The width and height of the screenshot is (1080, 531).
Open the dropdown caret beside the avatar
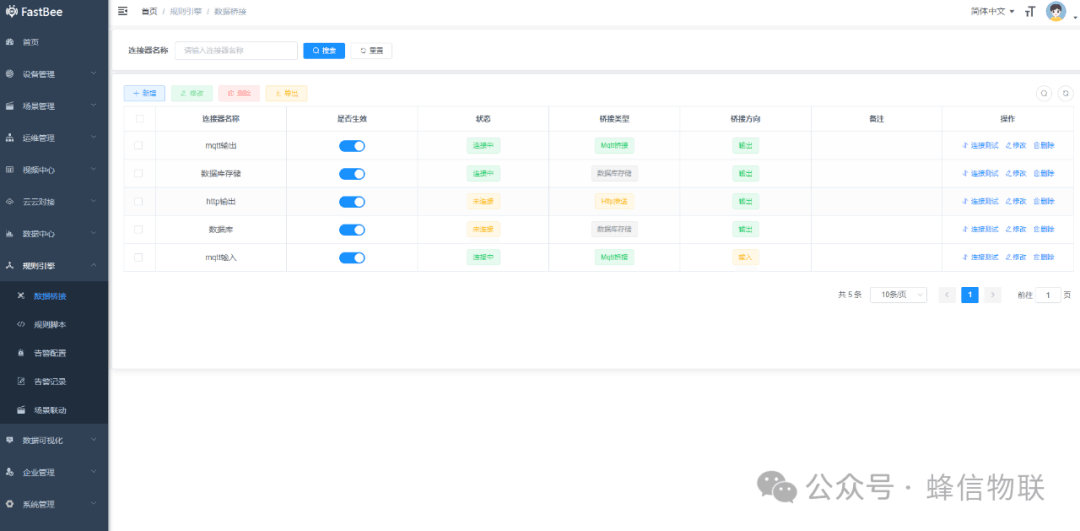coord(1074,17)
